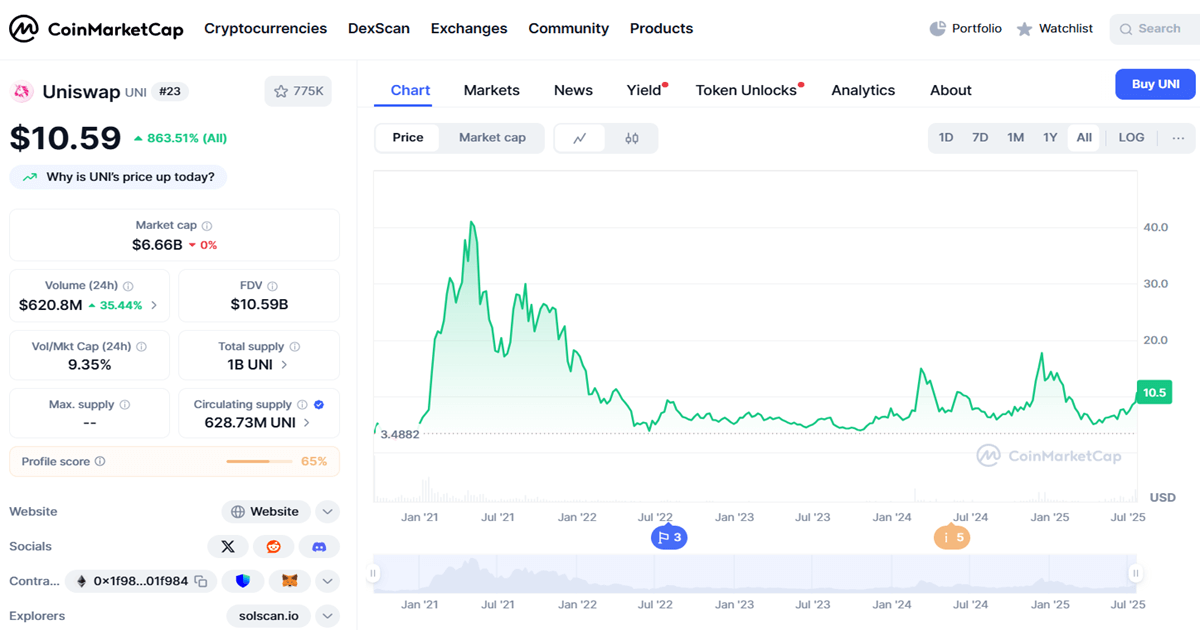Image resolution: width=1200 pixels, height=630 pixels.
Task: Open the Products menu
Action: (x=661, y=29)
